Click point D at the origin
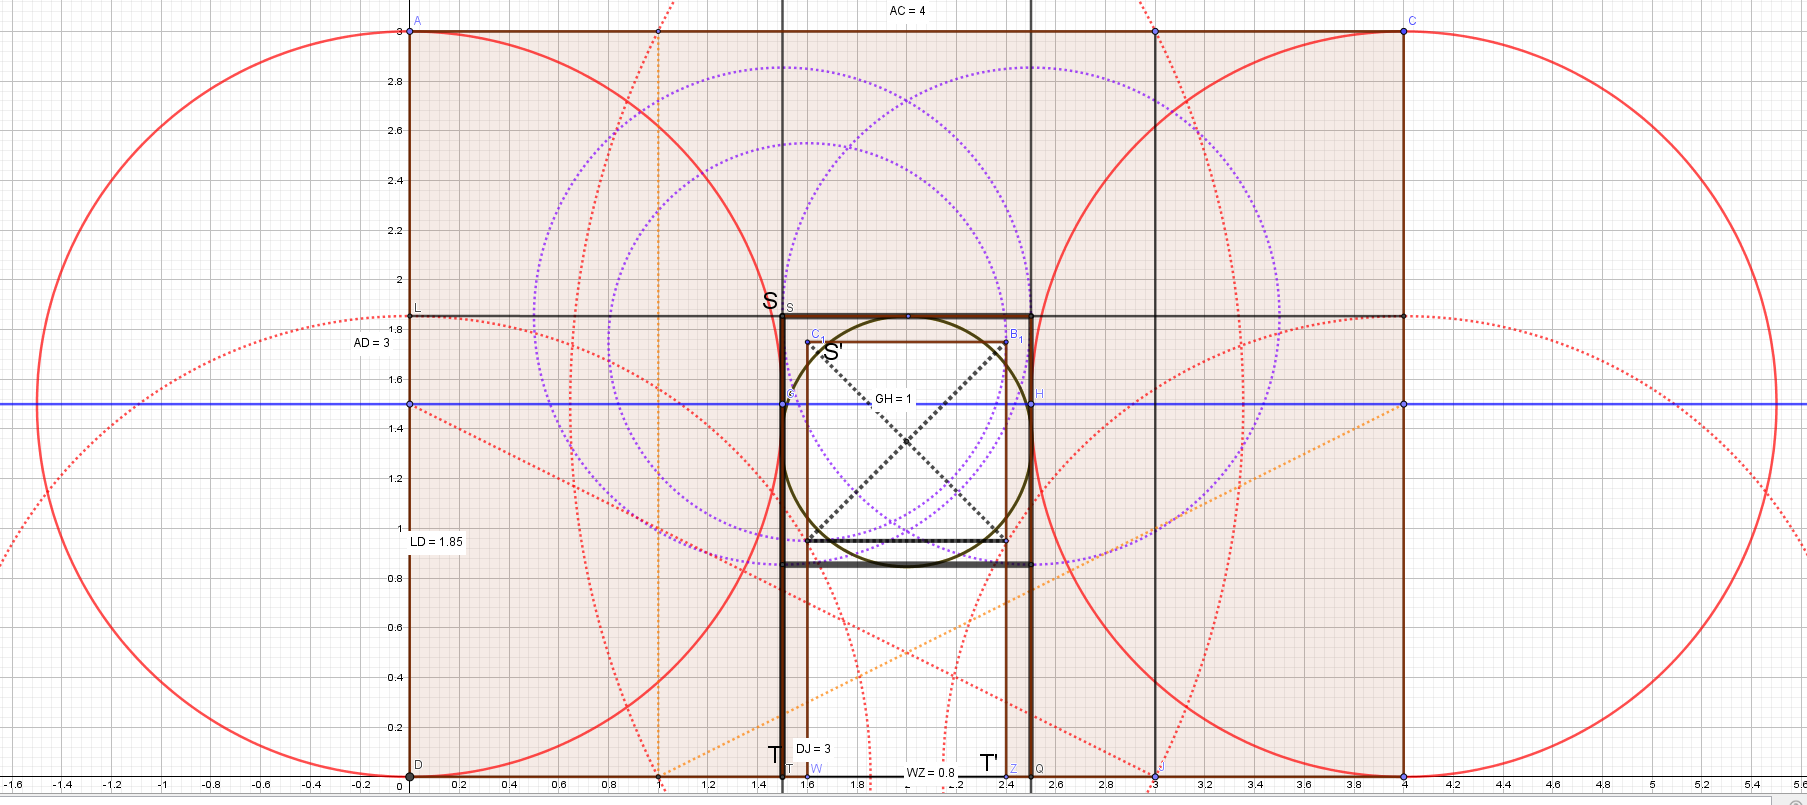The width and height of the screenshot is (1807, 805). coord(410,776)
